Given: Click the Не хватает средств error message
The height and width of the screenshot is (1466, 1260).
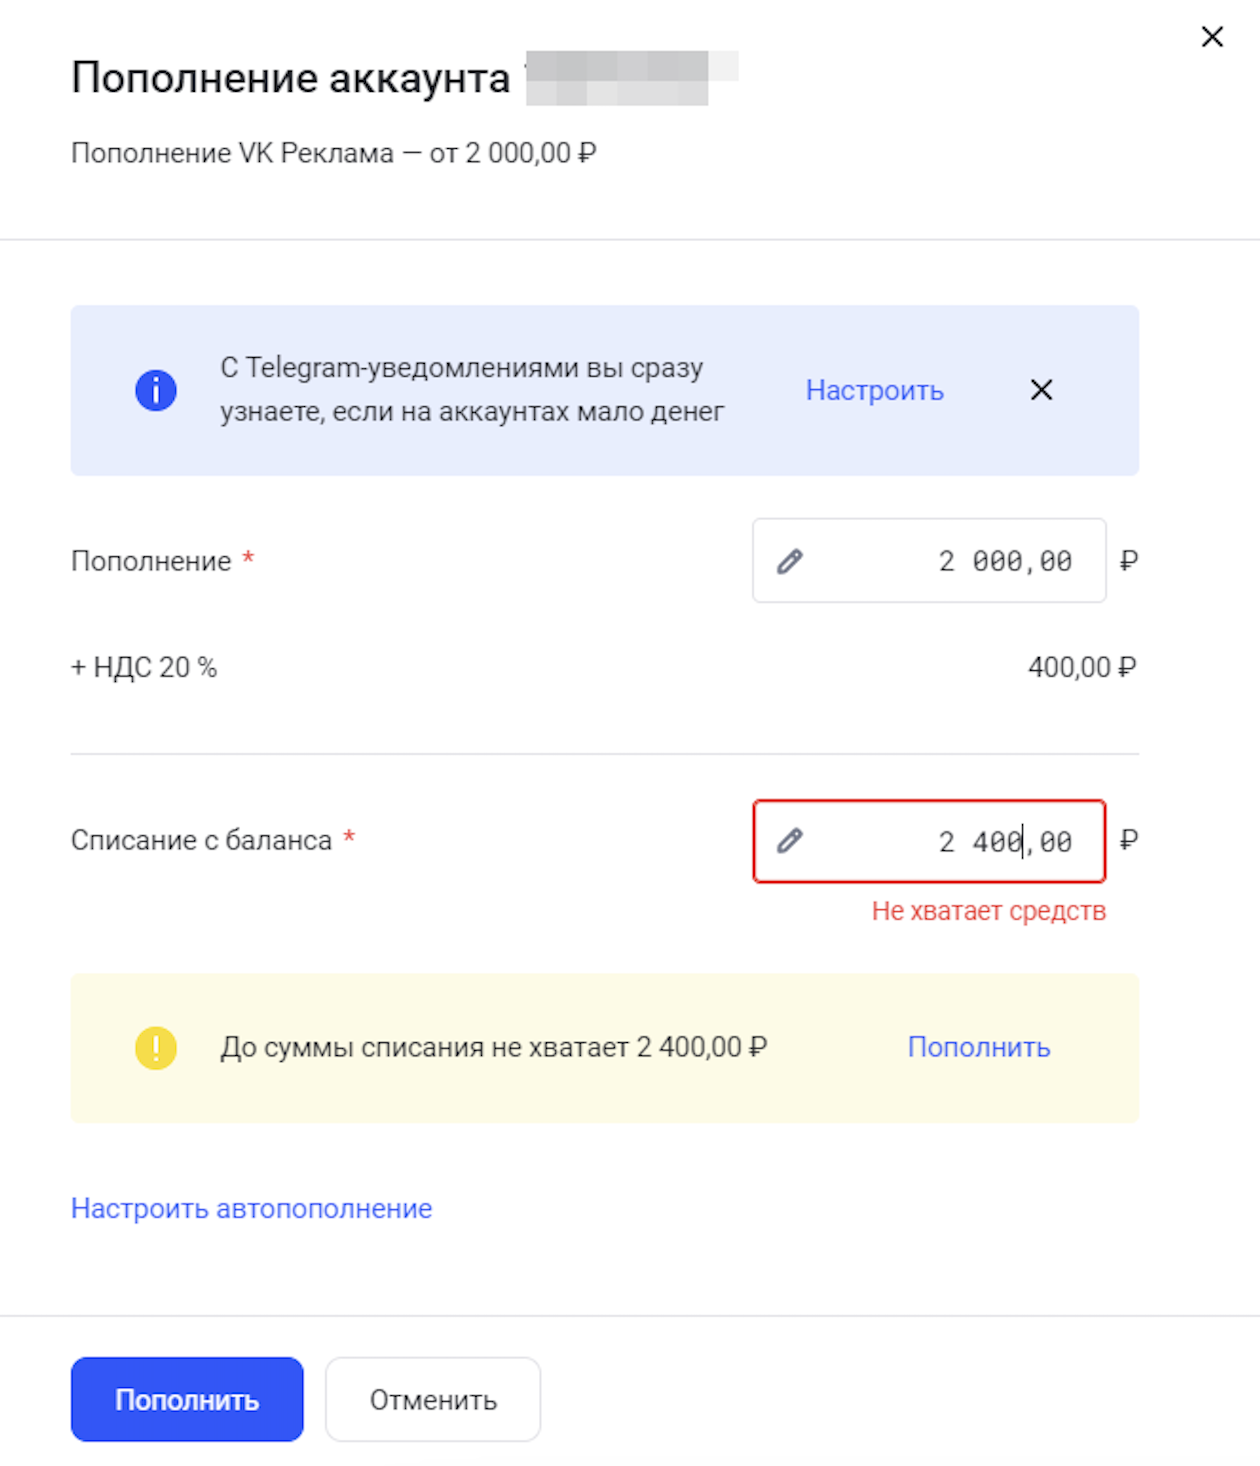Looking at the screenshot, I should click(990, 910).
